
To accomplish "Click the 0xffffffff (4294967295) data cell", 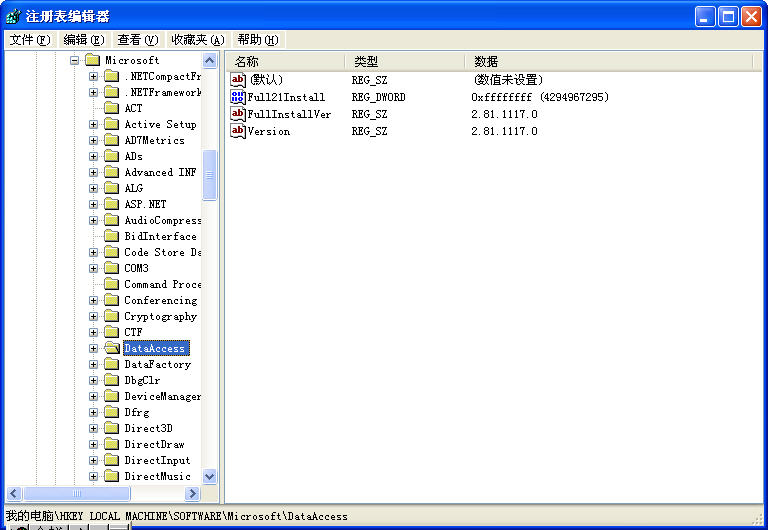I will pyautogui.click(x=540, y=97).
